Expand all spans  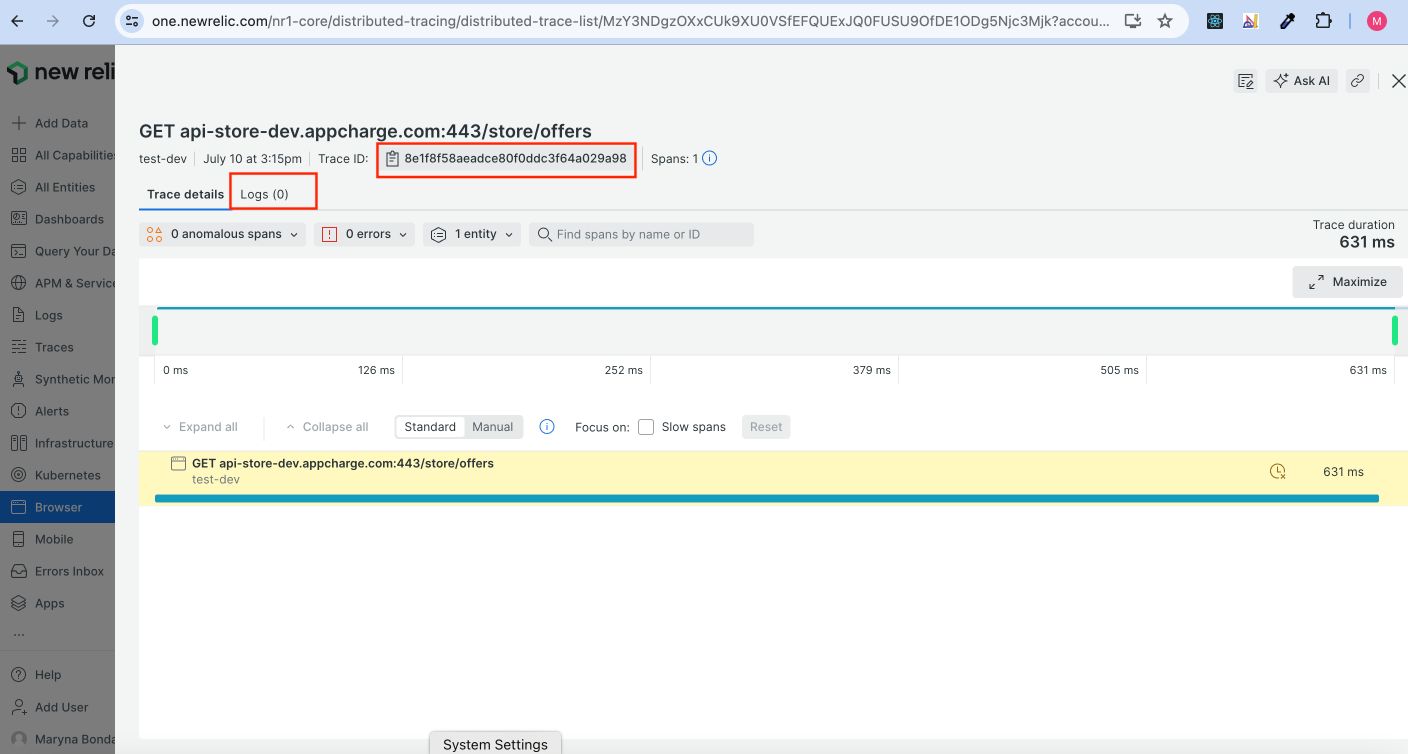[200, 427]
